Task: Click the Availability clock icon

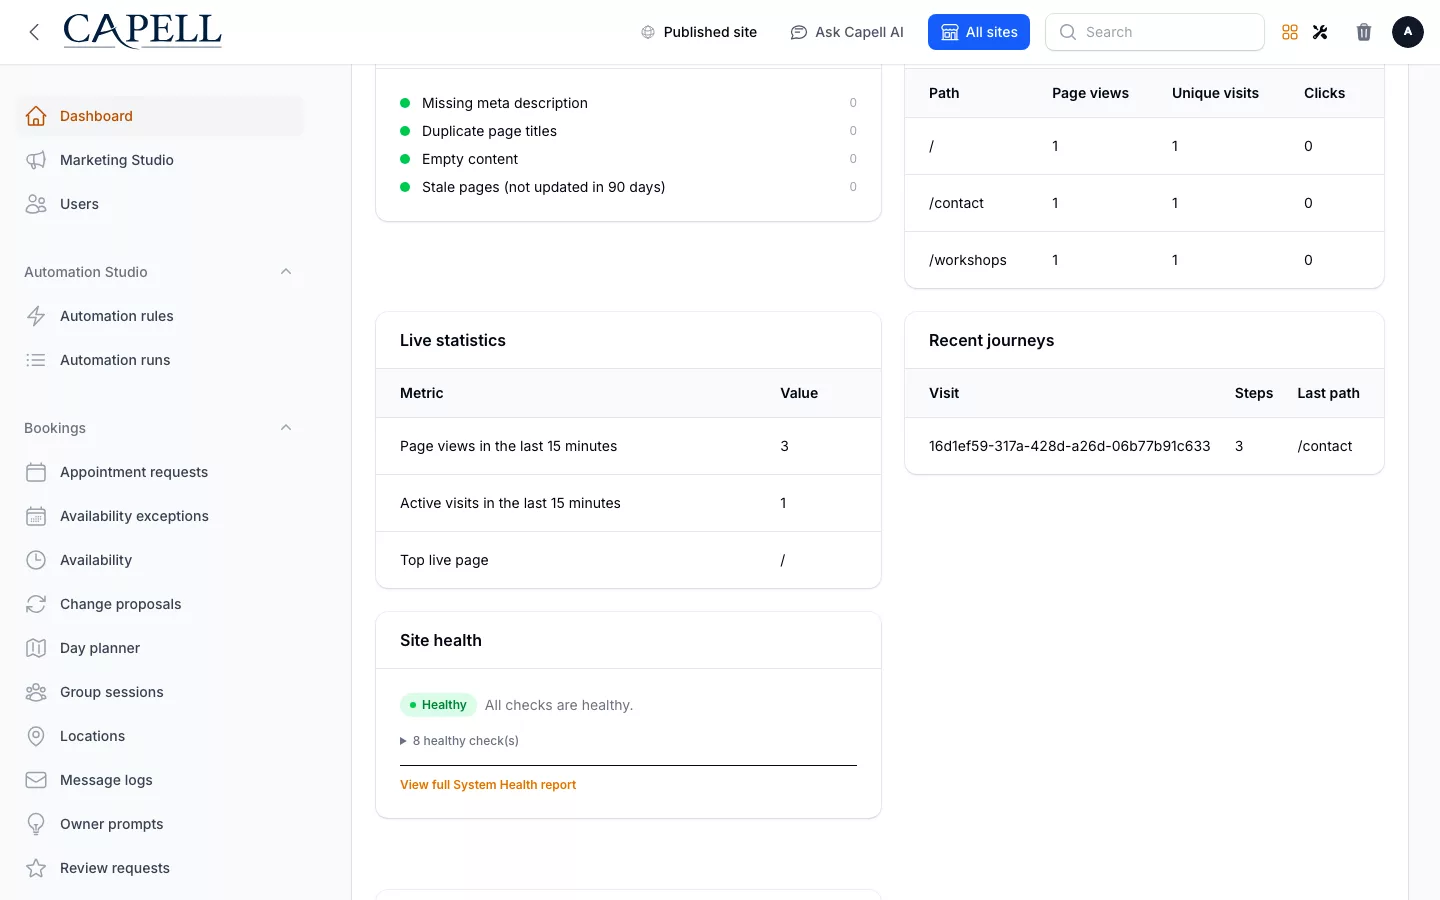Action: 36,560
